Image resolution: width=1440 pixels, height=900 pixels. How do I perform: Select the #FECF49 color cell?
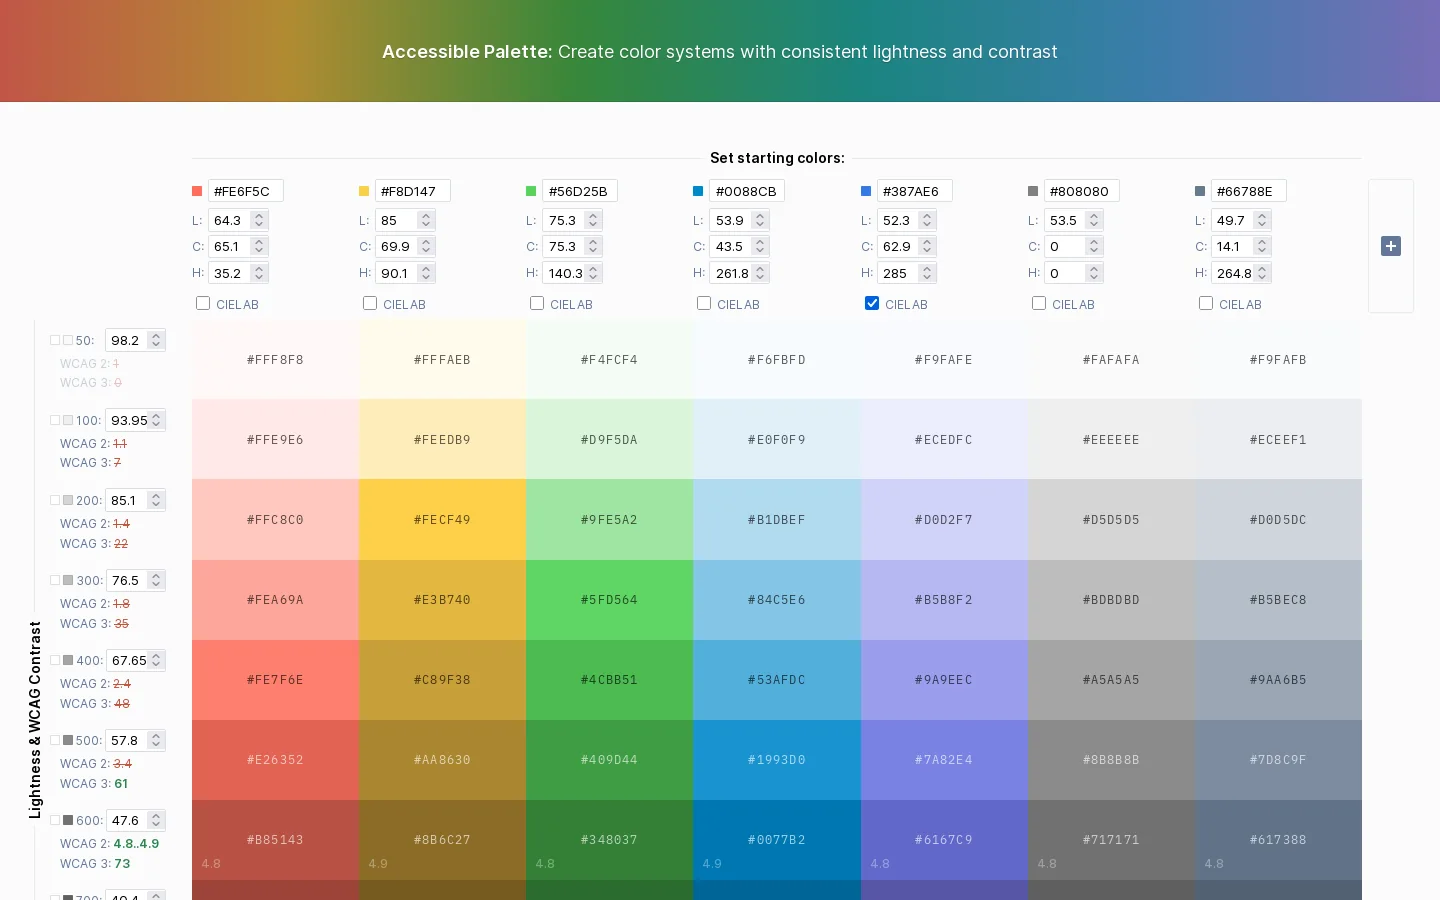click(x=442, y=520)
